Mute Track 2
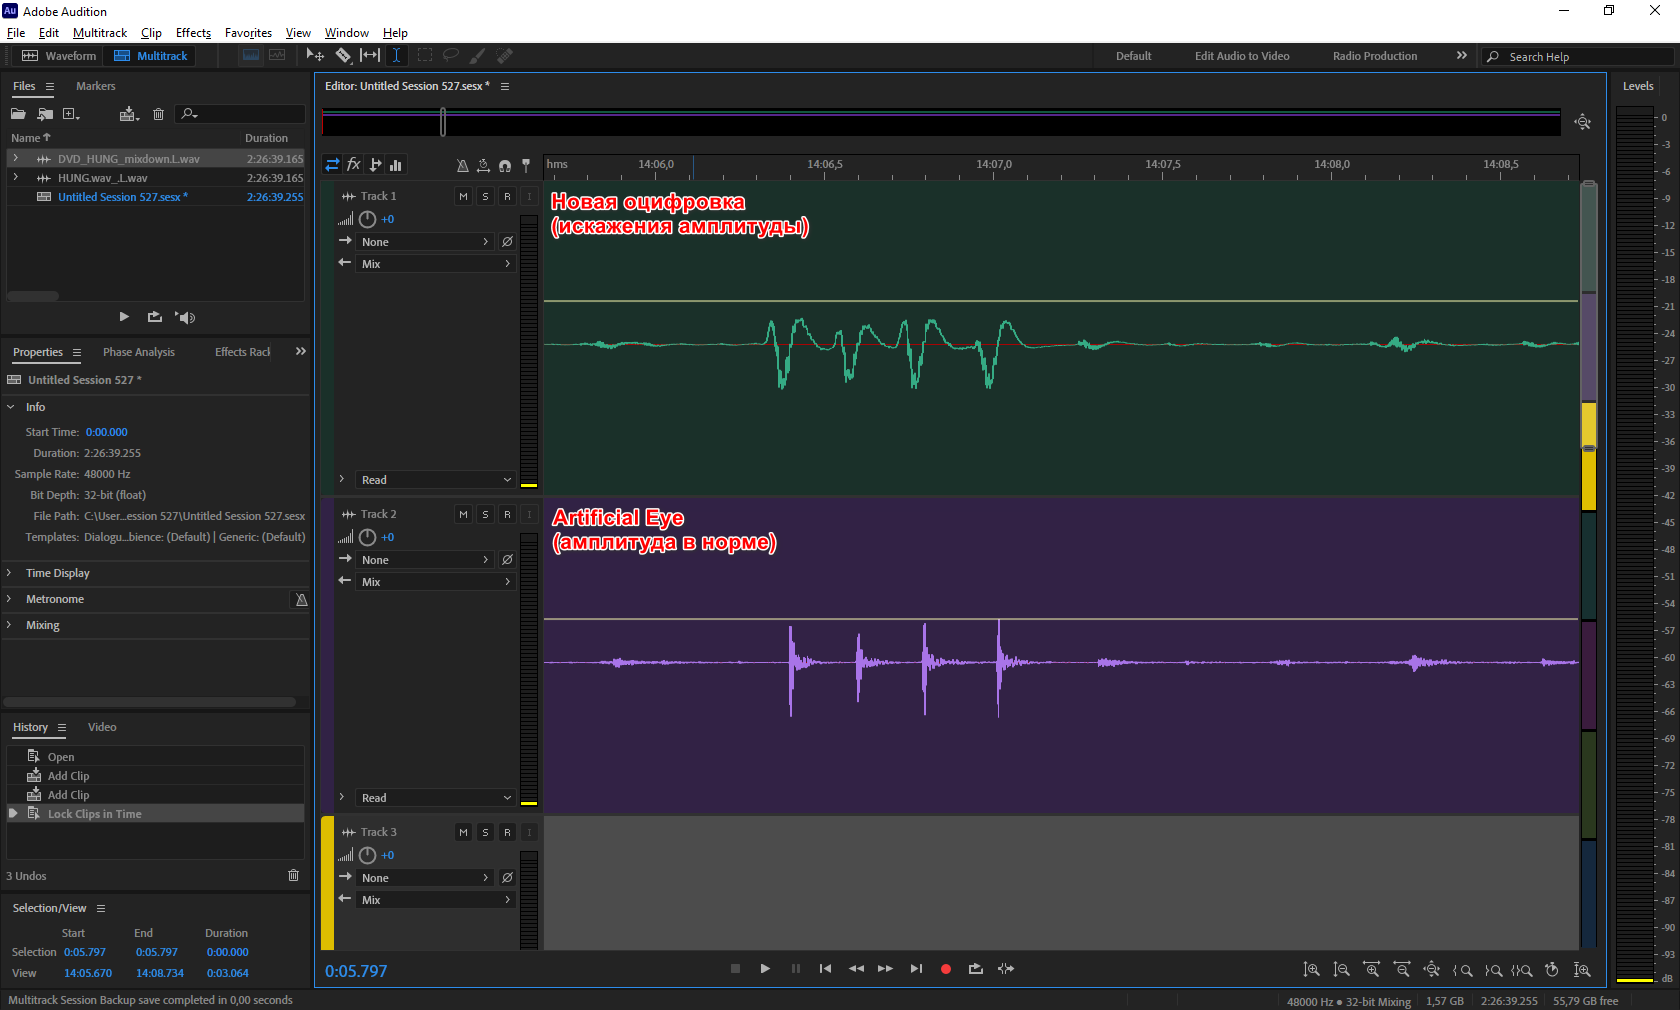 [463, 515]
